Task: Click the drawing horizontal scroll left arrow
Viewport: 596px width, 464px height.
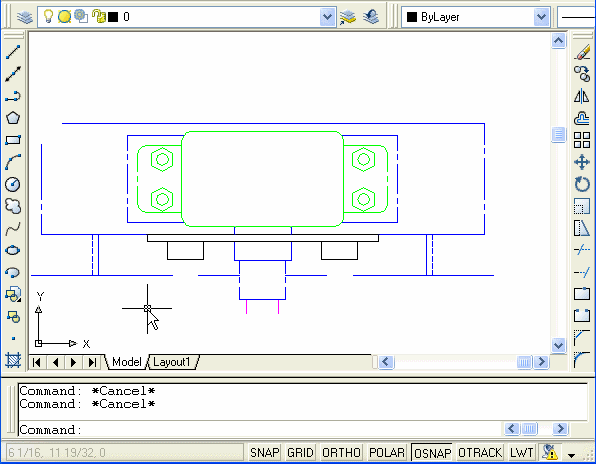Action: [x=386, y=362]
